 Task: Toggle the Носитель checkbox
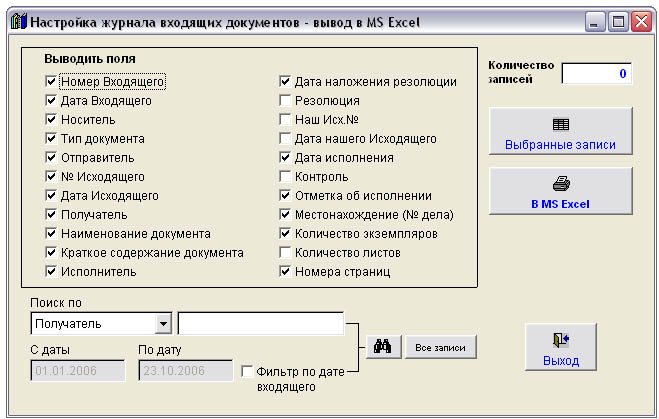(x=51, y=119)
